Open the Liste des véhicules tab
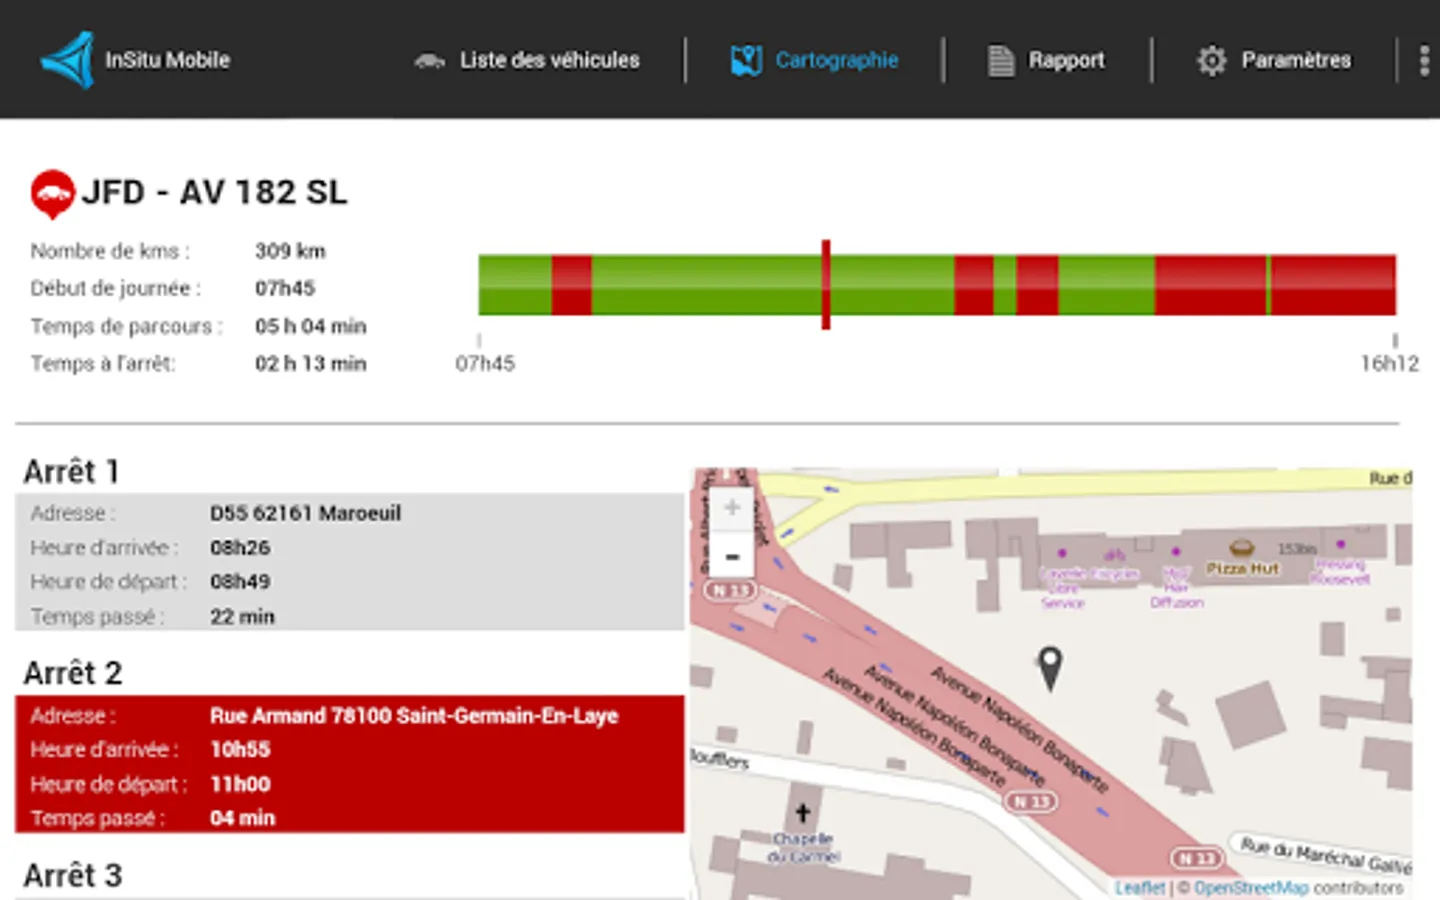1440x900 pixels. [x=527, y=61]
